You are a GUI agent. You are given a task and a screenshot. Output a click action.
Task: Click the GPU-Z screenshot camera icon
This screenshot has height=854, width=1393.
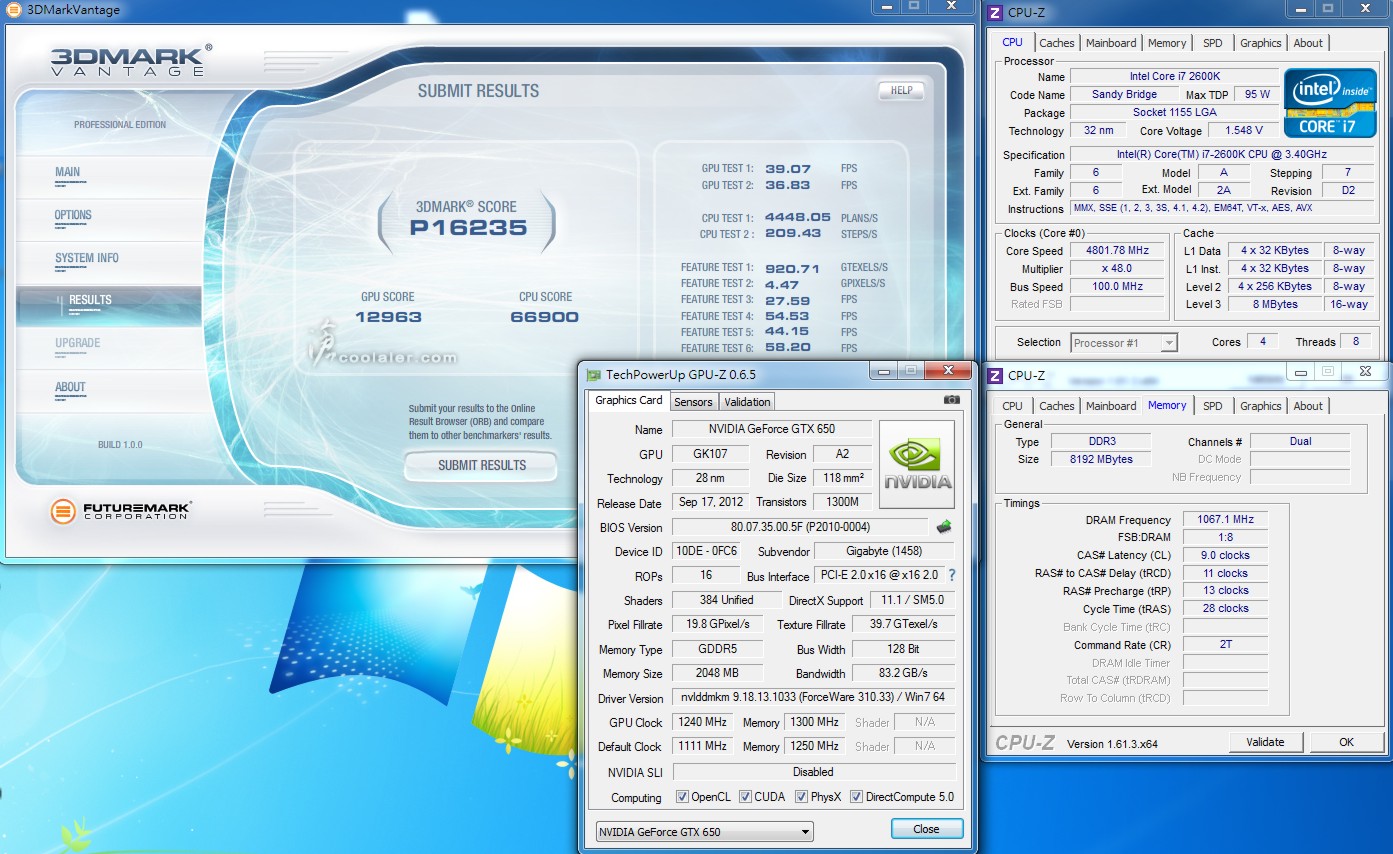(x=952, y=400)
